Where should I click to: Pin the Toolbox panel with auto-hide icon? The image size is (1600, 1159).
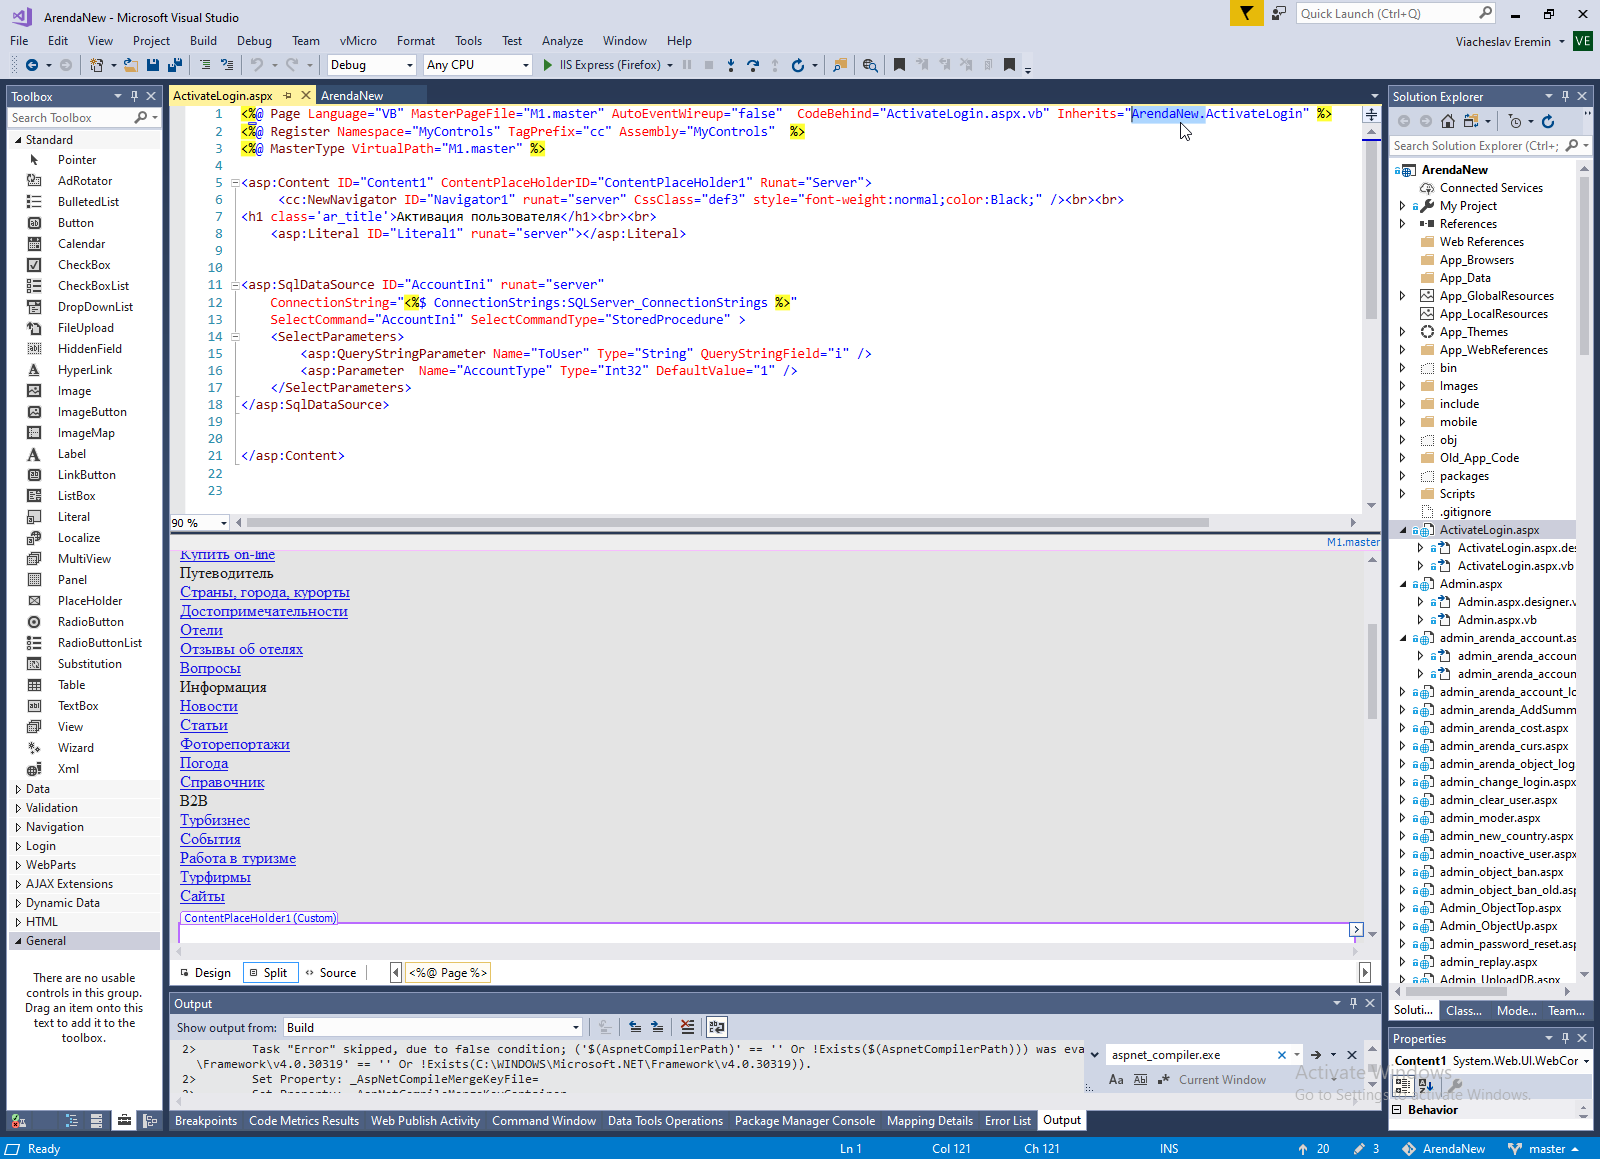pos(134,96)
